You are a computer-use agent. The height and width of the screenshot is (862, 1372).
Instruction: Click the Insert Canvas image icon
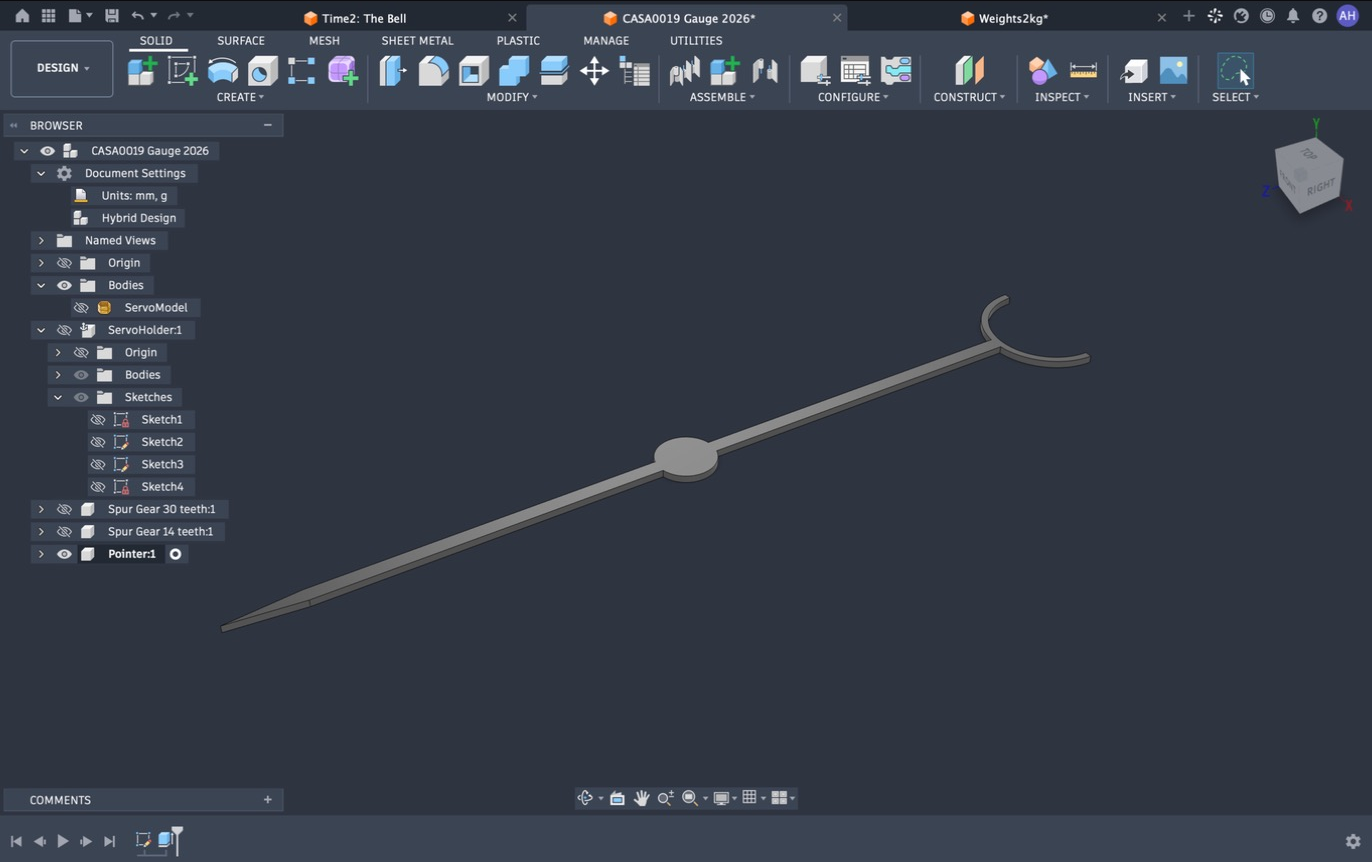coord(1173,70)
